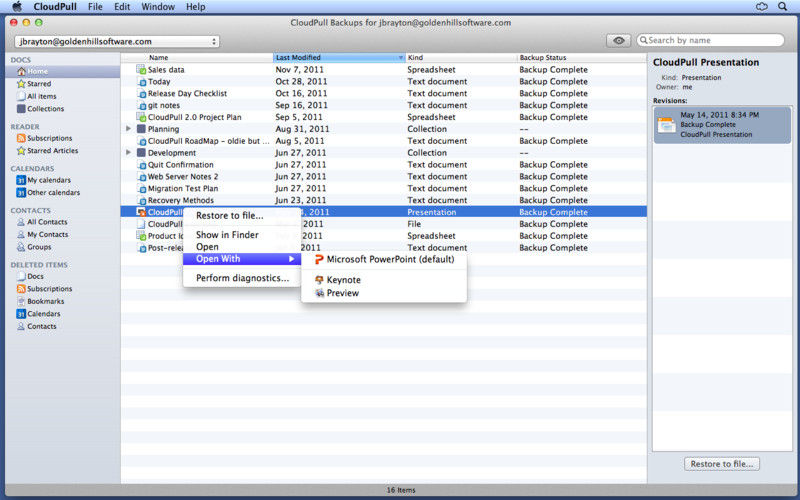Choose Perform diagnostics... in context menu

point(242,278)
